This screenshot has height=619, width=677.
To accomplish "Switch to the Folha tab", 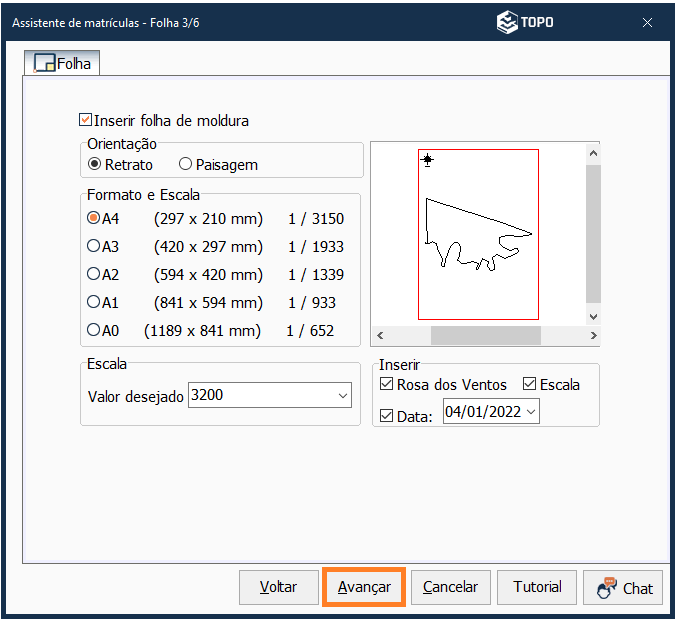I will coord(63,64).
